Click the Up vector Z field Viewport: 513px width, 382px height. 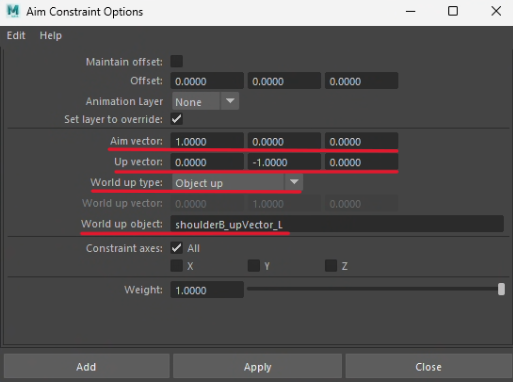coord(361,162)
